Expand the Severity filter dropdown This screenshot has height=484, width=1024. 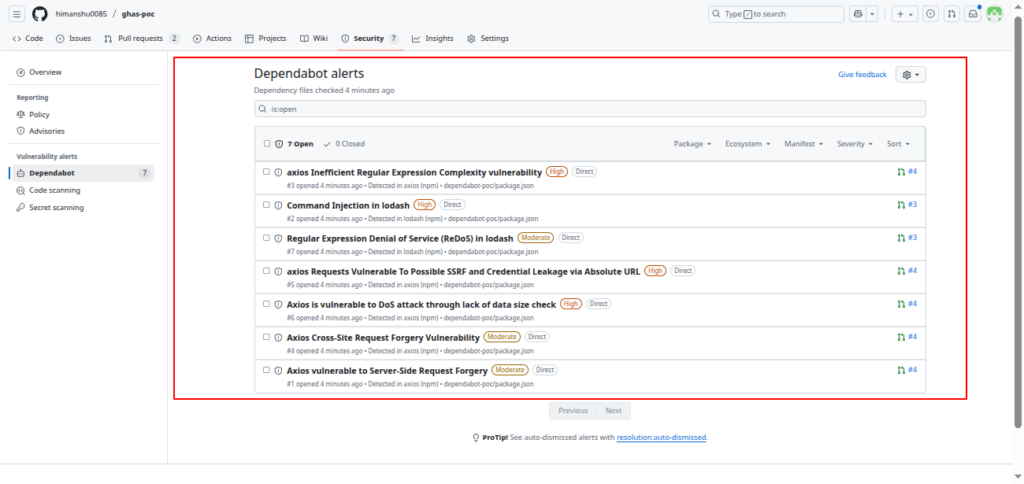855,144
